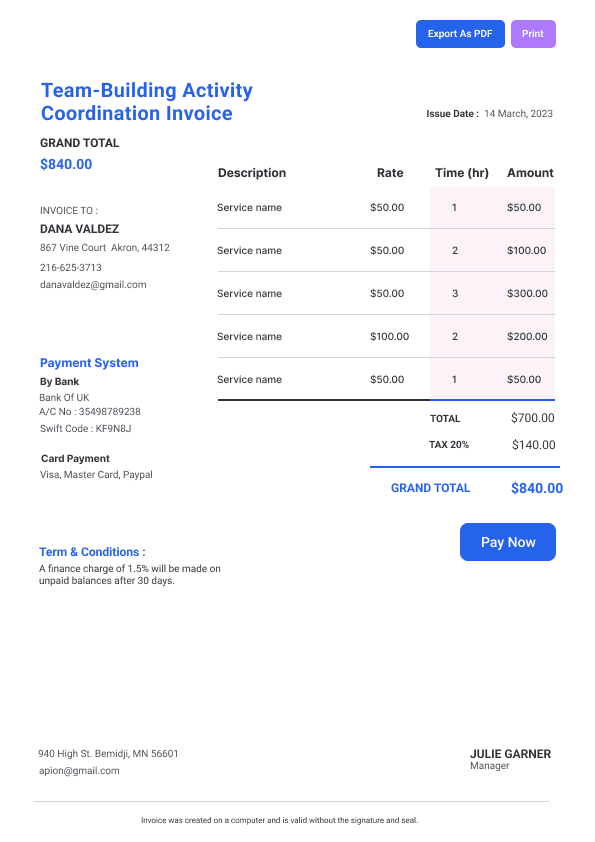Click the email danavaldez@gmail.com
595x842 pixels.
click(93, 285)
